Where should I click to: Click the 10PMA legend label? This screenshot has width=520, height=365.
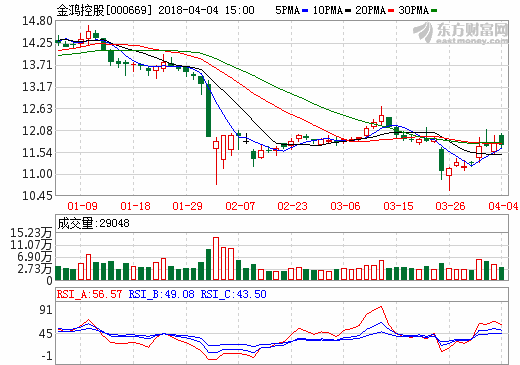coord(328,10)
